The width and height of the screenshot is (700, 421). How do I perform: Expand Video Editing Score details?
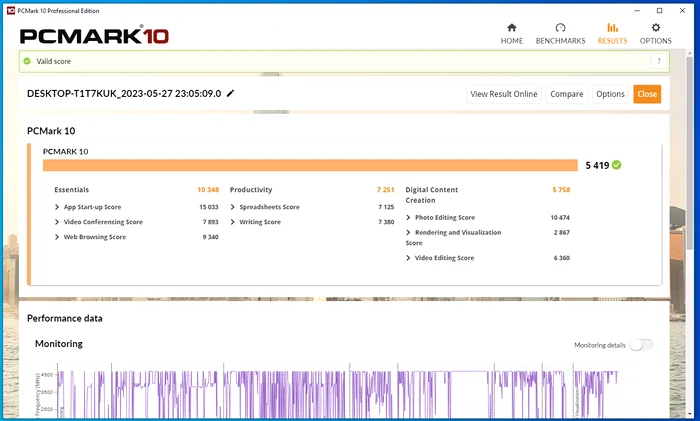click(x=408, y=258)
